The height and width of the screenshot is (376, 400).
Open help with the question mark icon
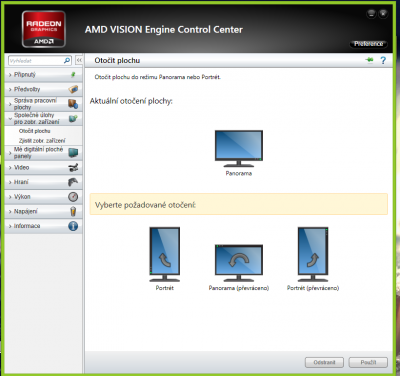point(383,60)
